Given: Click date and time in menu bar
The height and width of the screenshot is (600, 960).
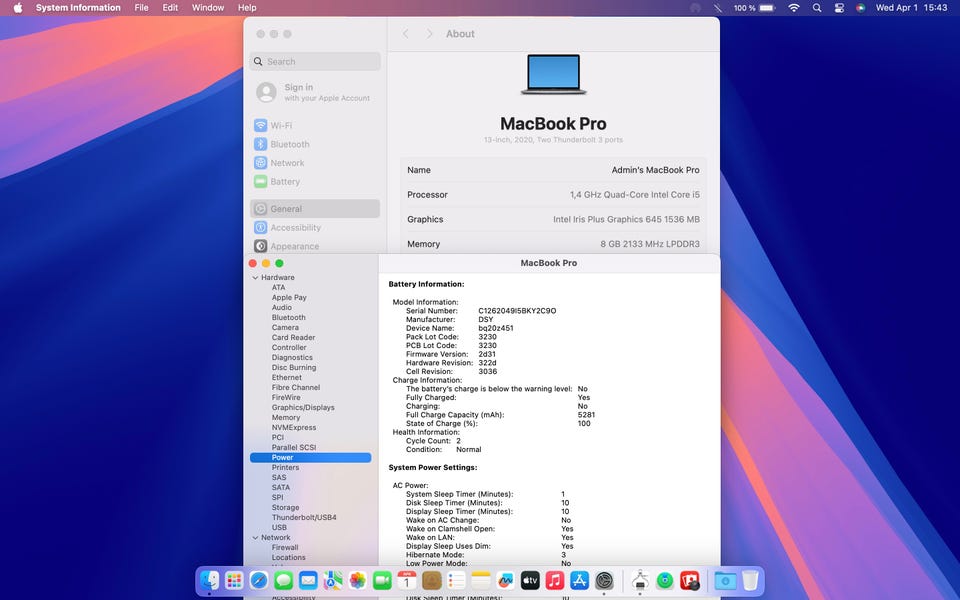Looking at the screenshot, I should [x=911, y=7].
